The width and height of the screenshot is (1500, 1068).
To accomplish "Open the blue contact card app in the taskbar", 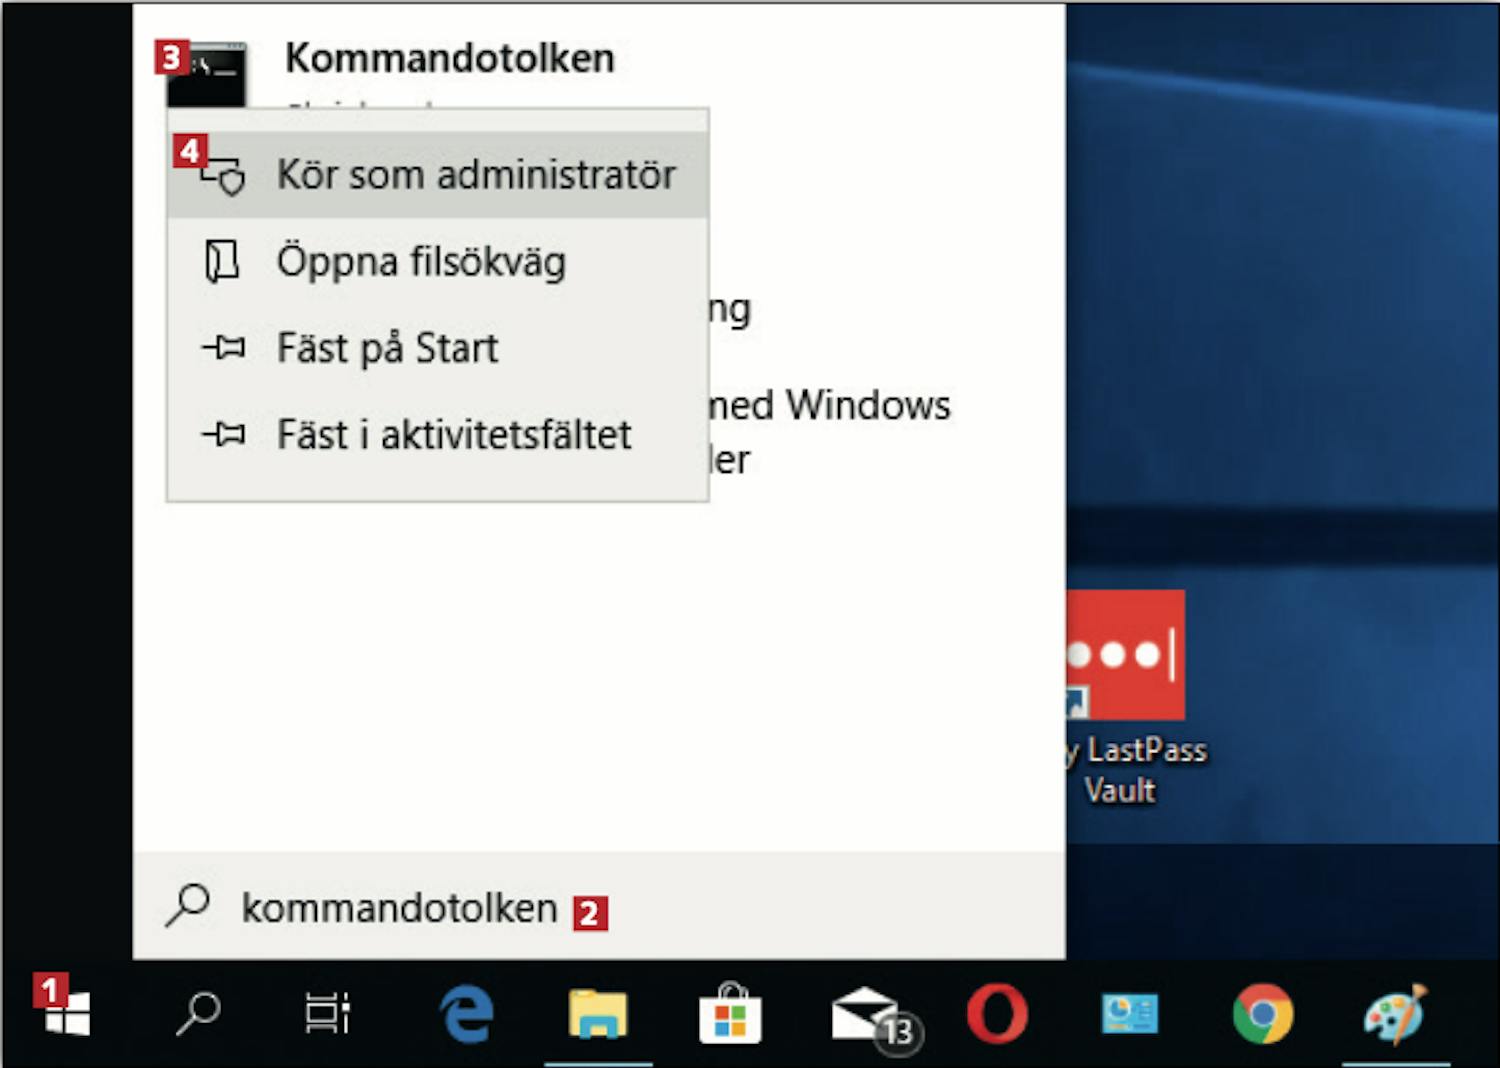I will pyautogui.click(x=1130, y=1013).
